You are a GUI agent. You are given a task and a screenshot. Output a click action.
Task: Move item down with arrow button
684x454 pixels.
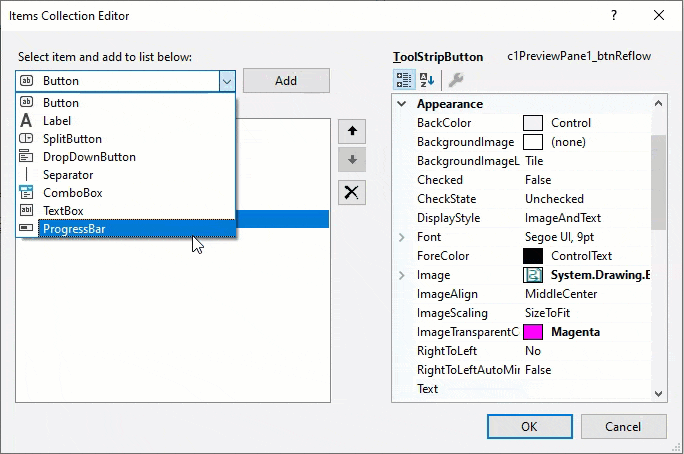coord(352,160)
